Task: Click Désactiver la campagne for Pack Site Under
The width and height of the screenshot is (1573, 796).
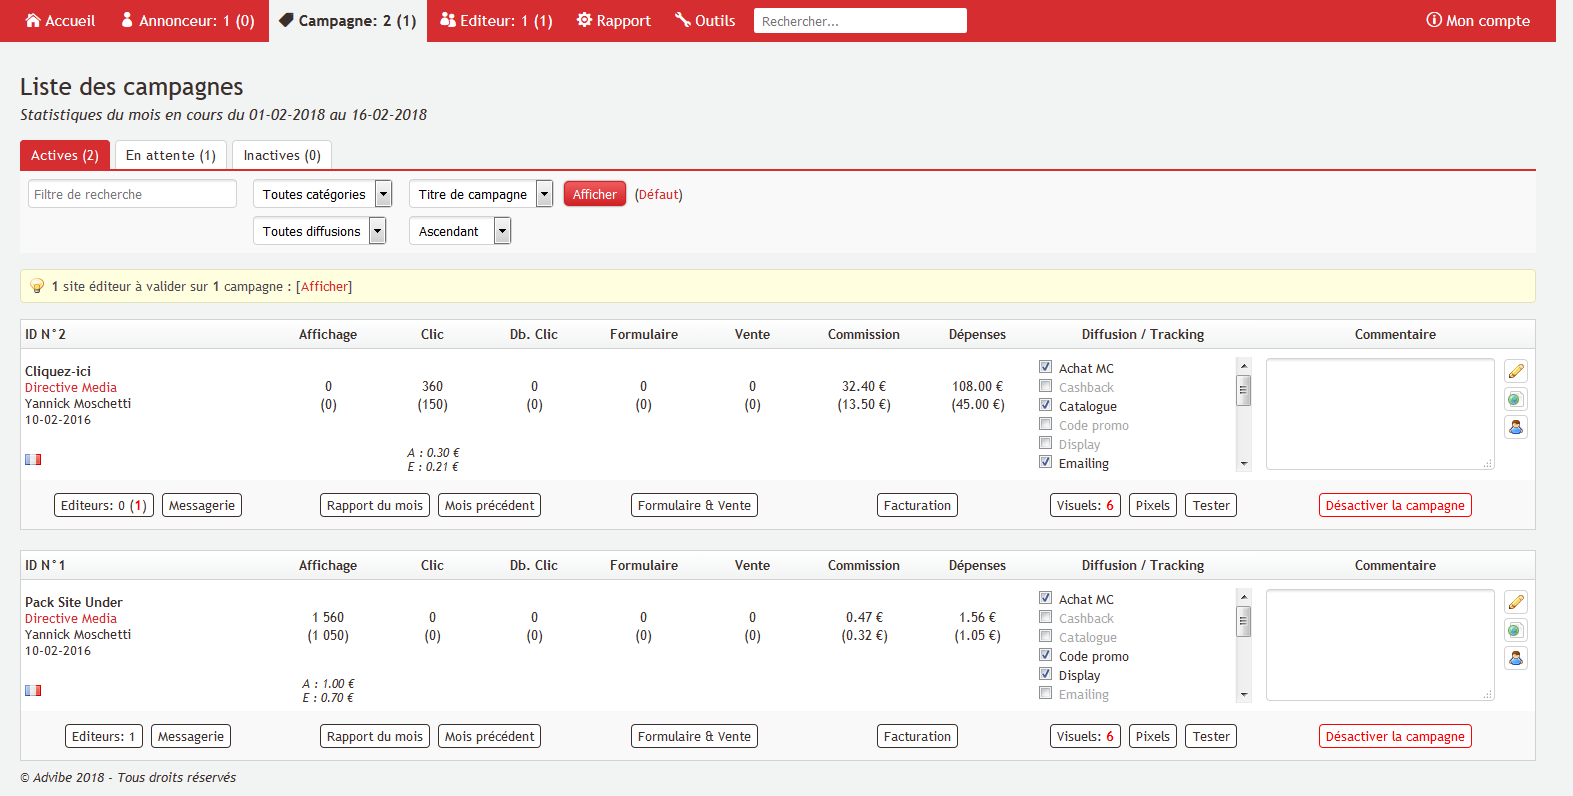Action: (1395, 737)
